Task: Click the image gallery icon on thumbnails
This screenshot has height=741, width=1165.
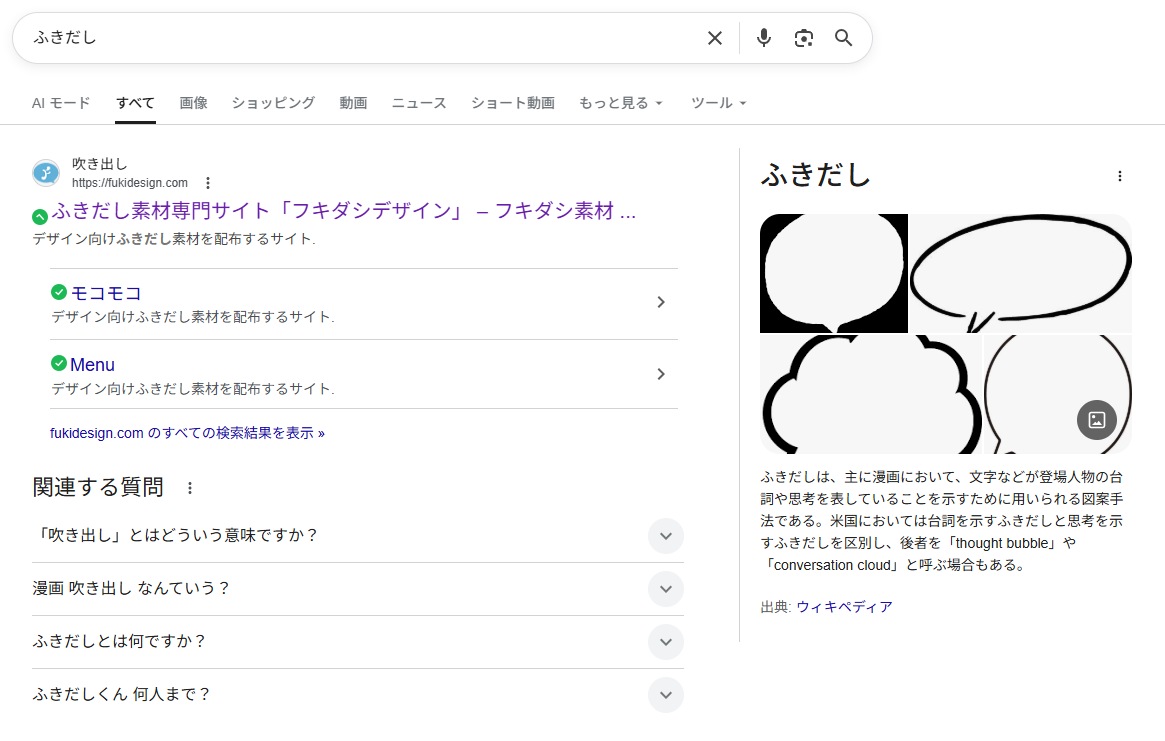Action: [x=1096, y=420]
